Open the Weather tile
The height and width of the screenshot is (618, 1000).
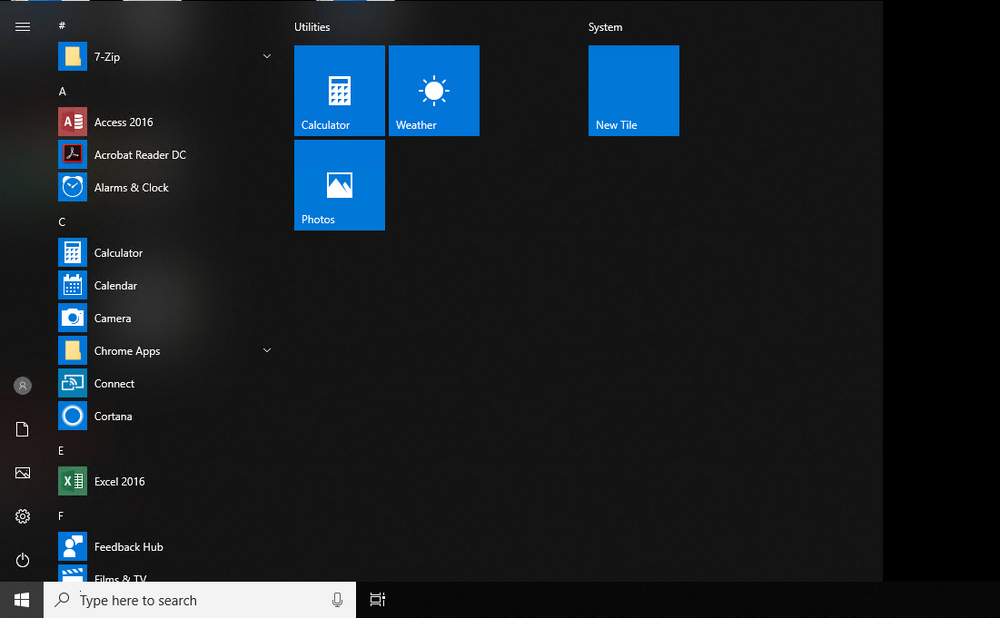point(434,91)
